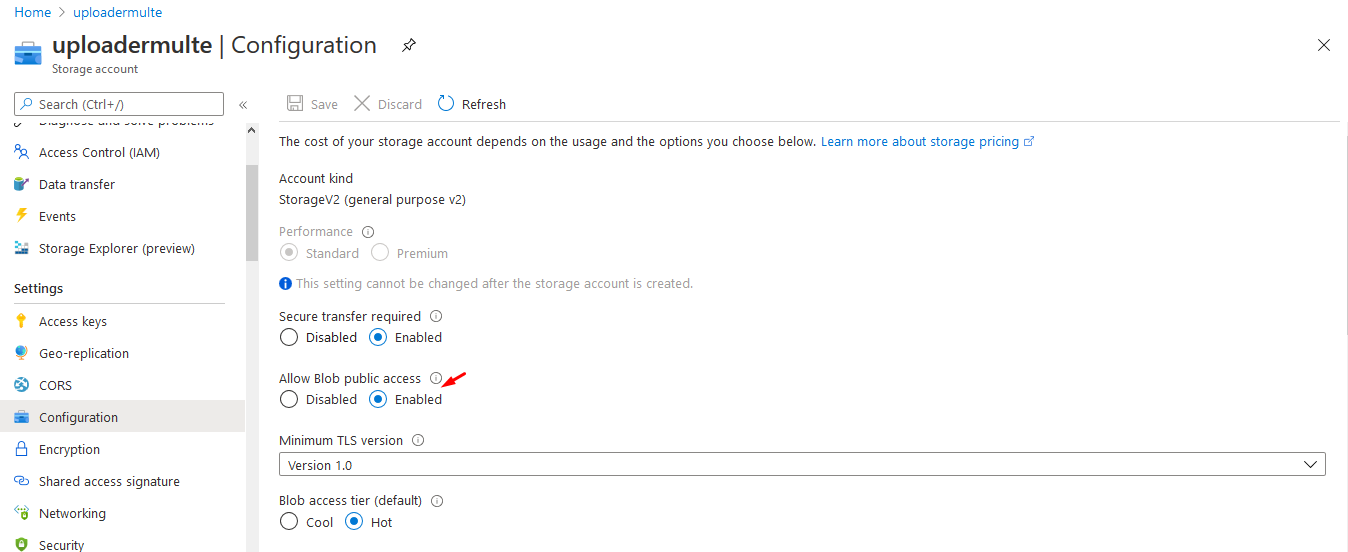Open the Minimum TLS version dropdown
The height and width of the screenshot is (552, 1348).
pyautogui.click(x=802, y=464)
